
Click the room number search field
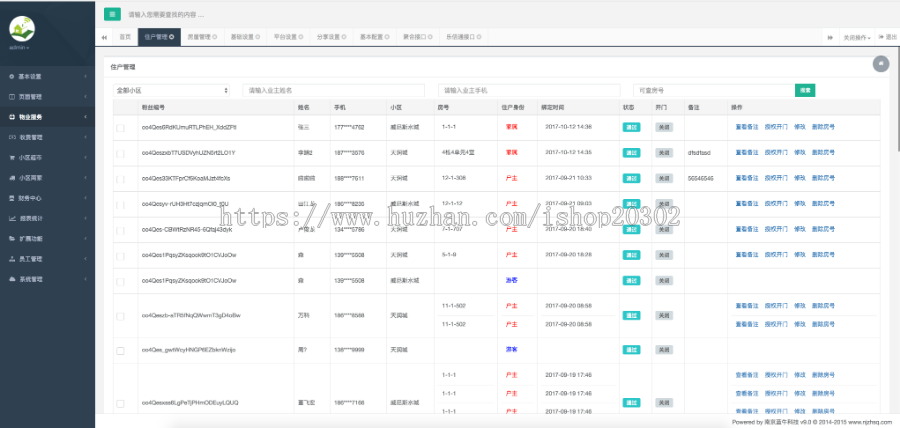pos(714,91)
